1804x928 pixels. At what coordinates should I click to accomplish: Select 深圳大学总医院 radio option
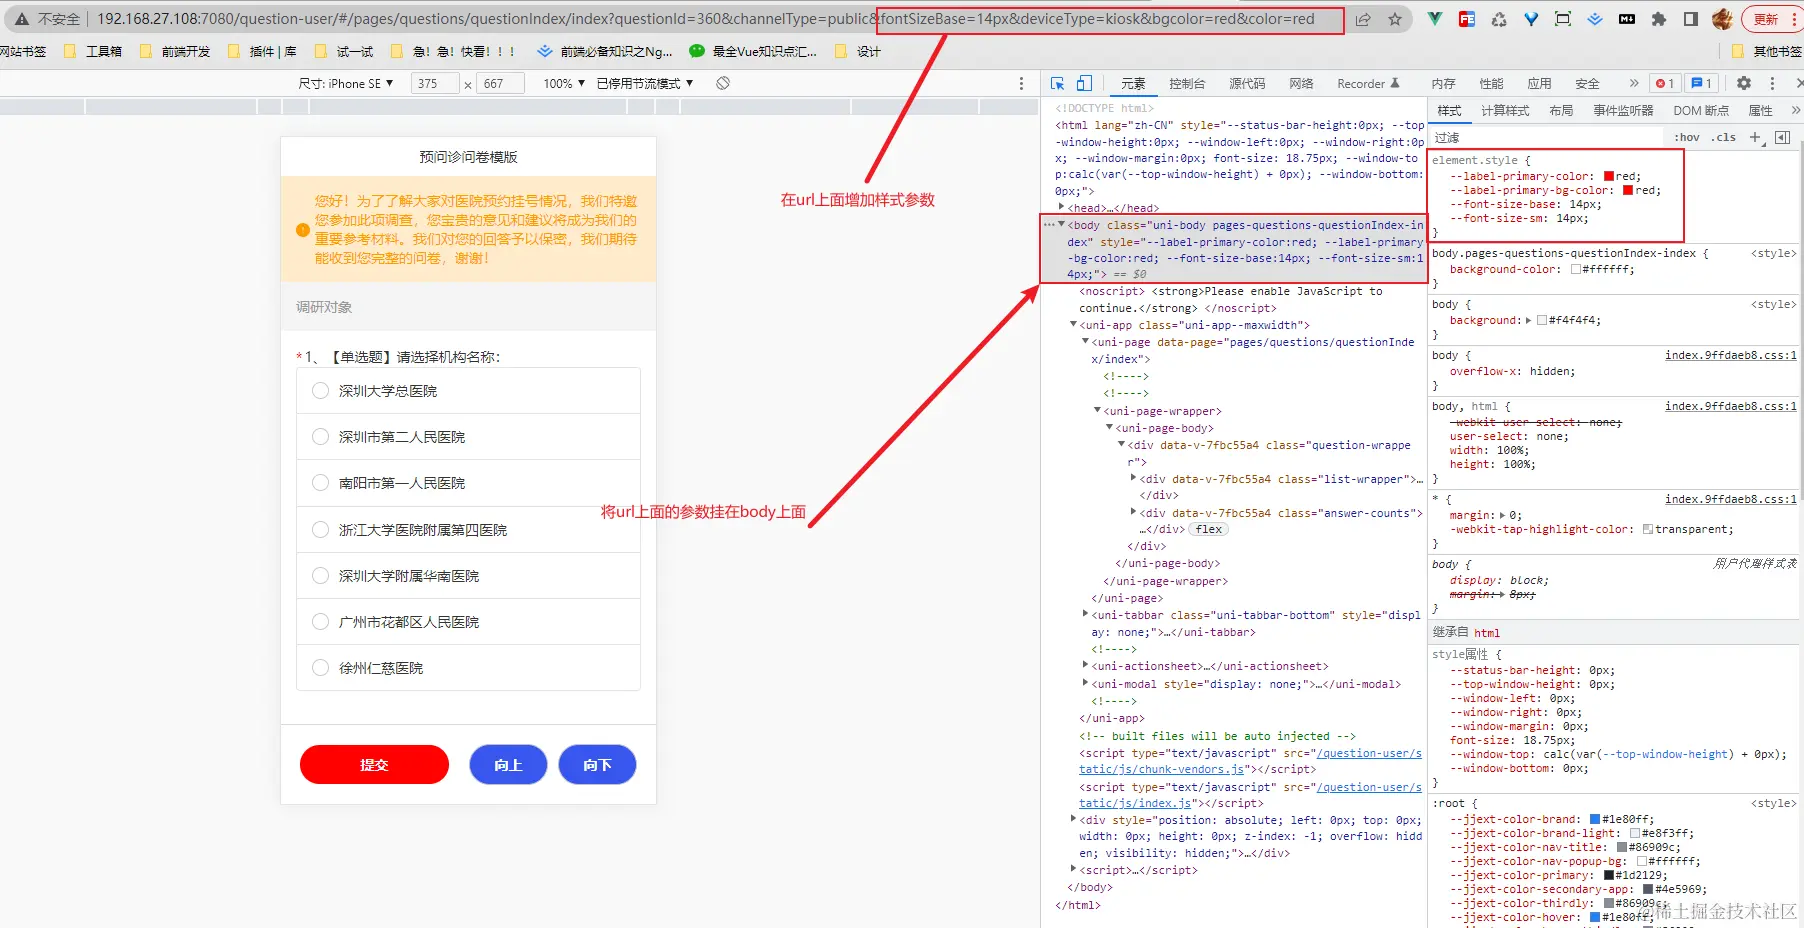pos(321,391)
